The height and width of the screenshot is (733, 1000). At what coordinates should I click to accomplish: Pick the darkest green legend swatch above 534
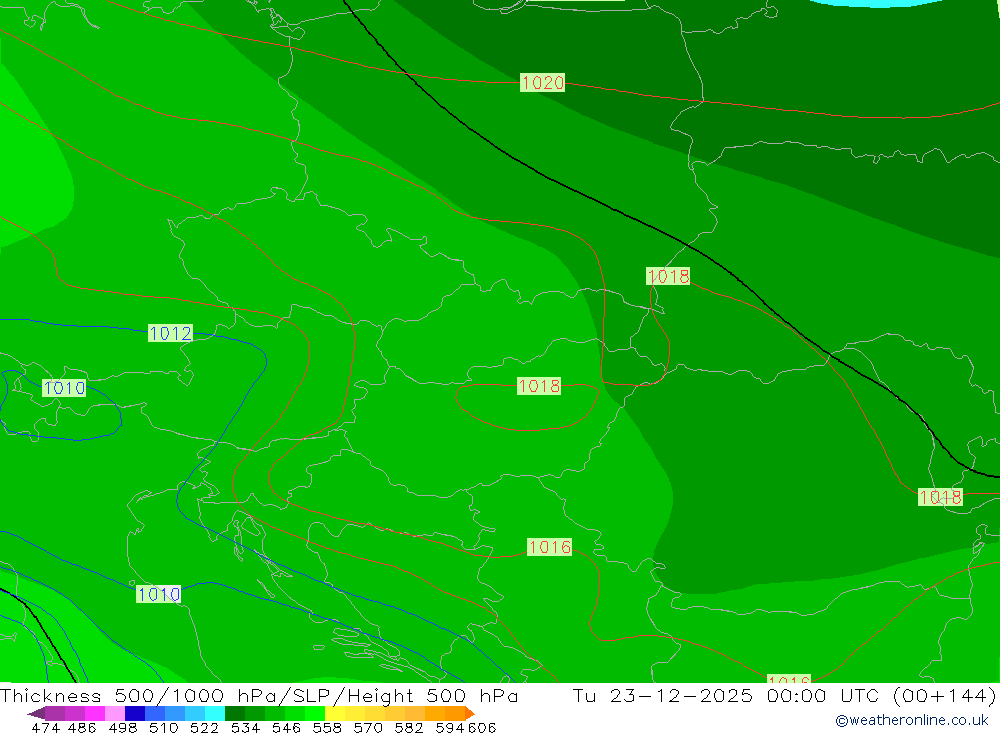[235, 713]
